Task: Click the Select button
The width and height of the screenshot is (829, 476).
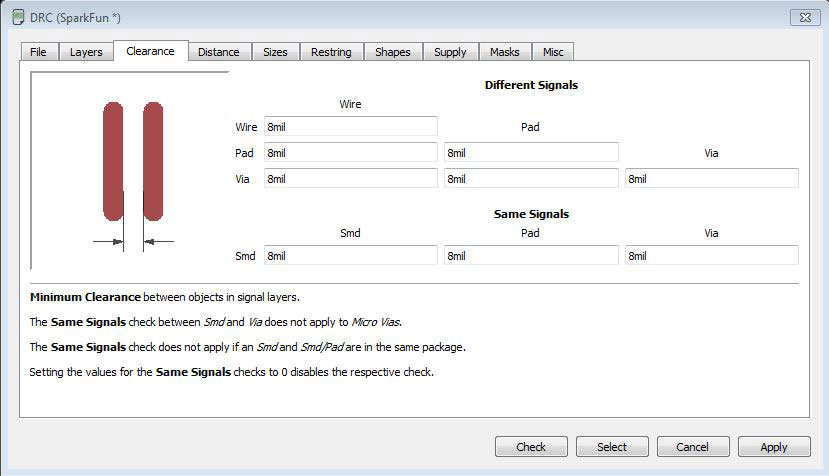Action: 612,447
